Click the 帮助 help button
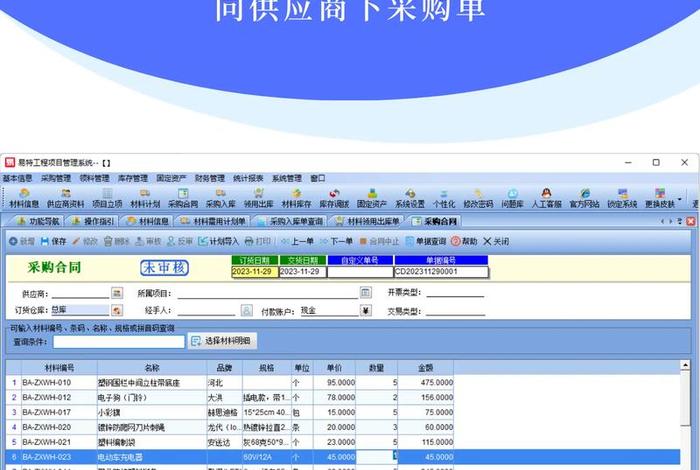 464,241
